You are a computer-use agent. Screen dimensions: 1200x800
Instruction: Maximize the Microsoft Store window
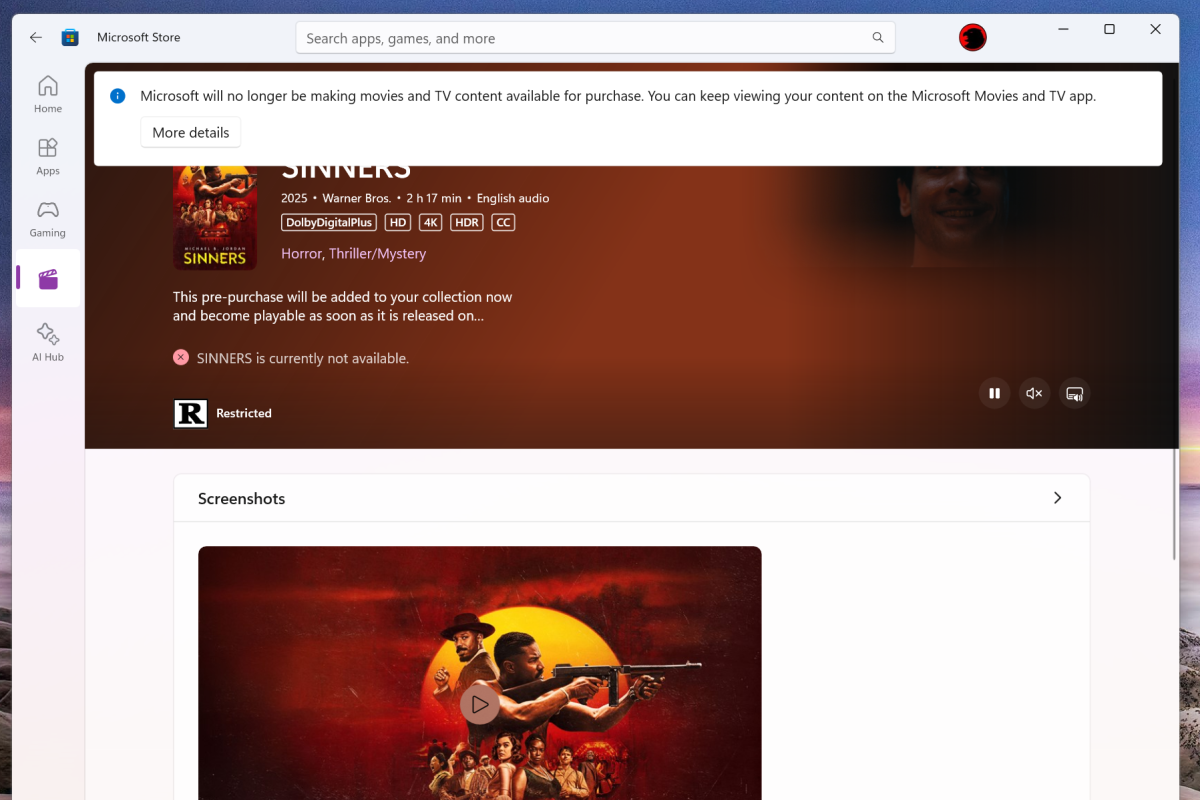(x=1109, y=30)
